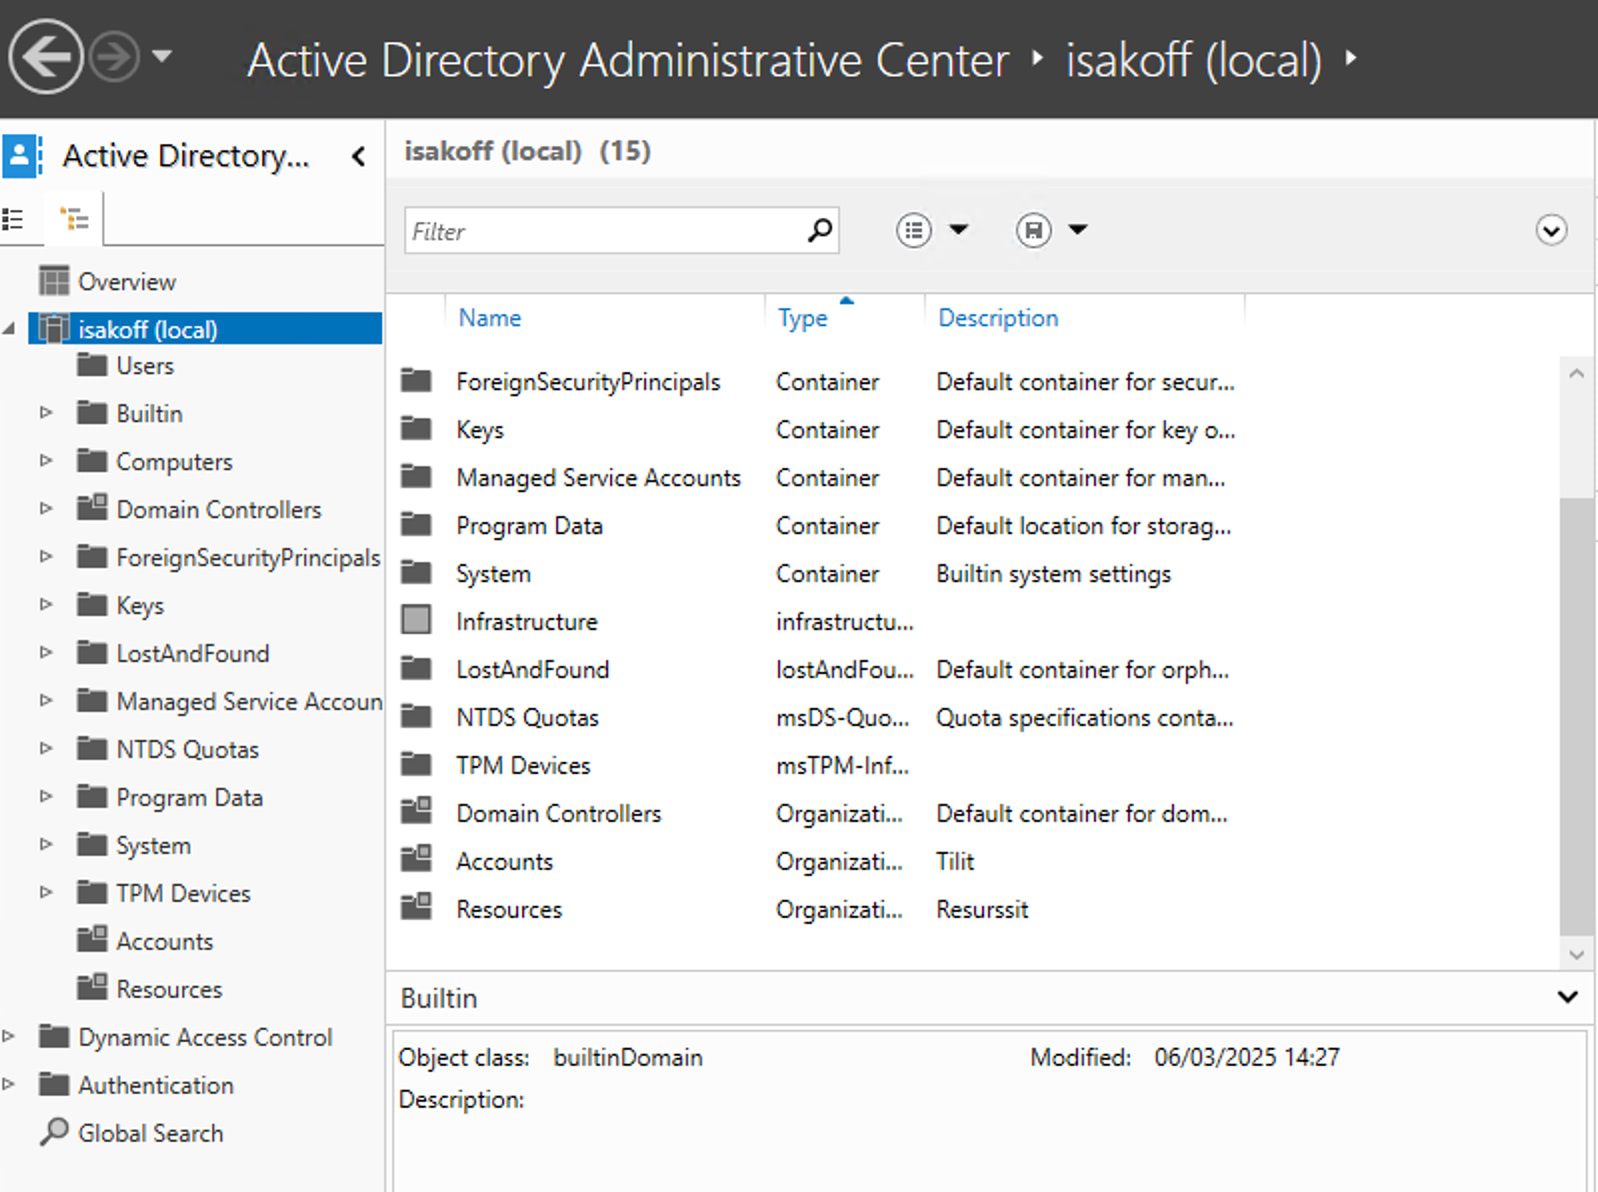Collapse the Builtin details preview pane
Image resolution: width=1598 pixels, height=1192 pixels.
[x=1567, y=997]
